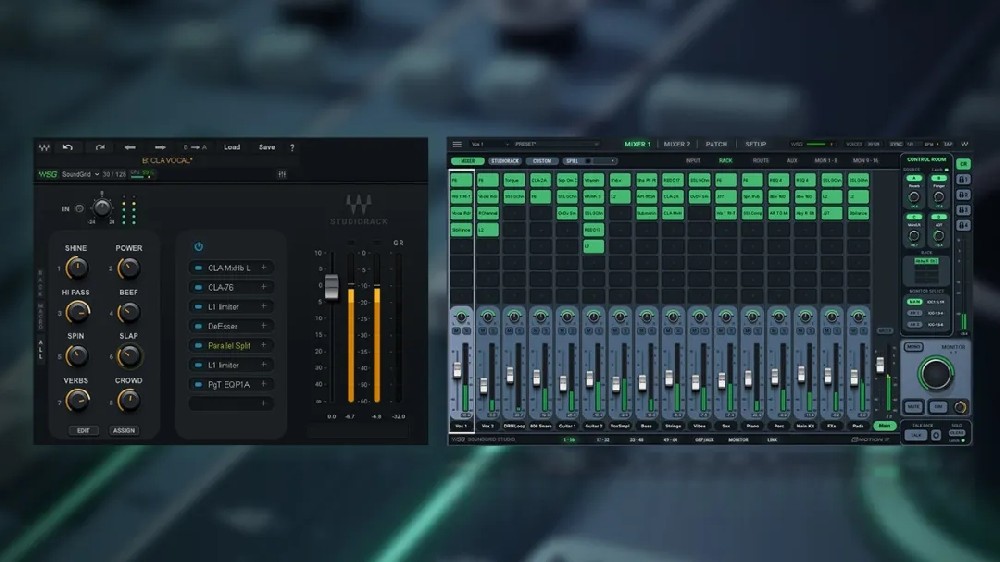Select control room source A
Screen dimensions: 1000x562
pos(914,179)
